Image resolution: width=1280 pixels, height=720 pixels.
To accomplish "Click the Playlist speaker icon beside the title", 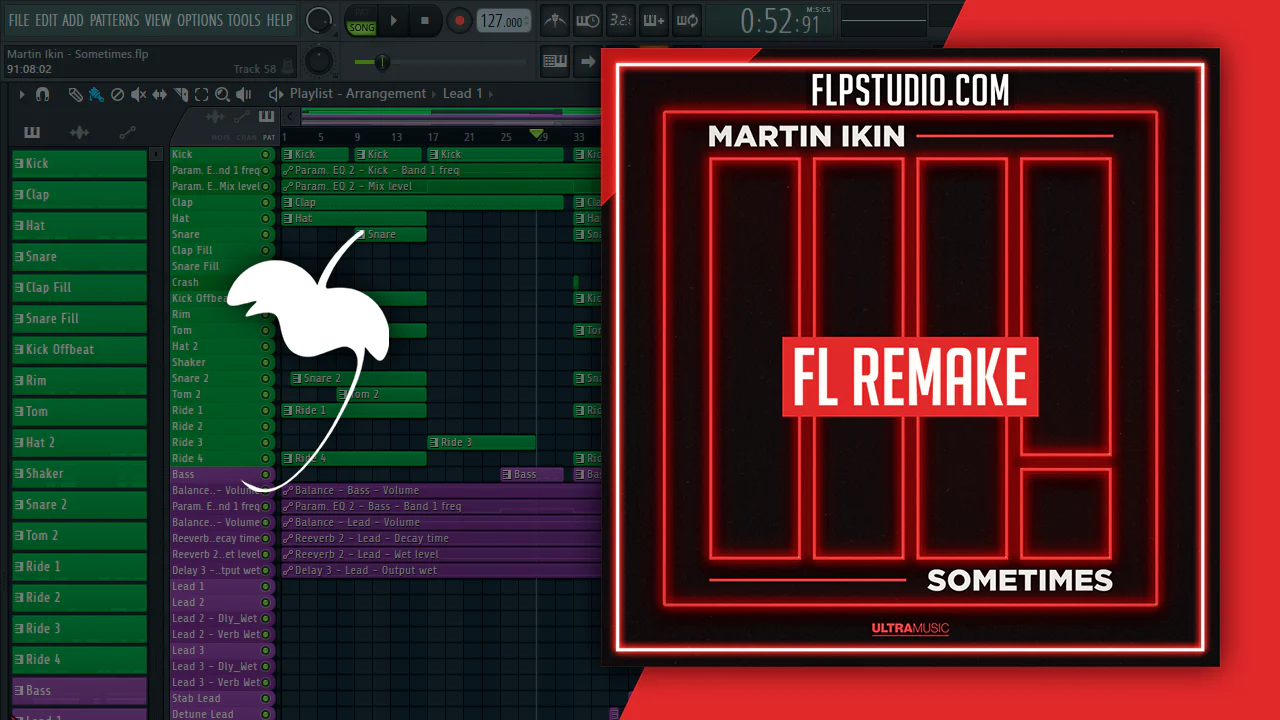I will coord(276,94).
